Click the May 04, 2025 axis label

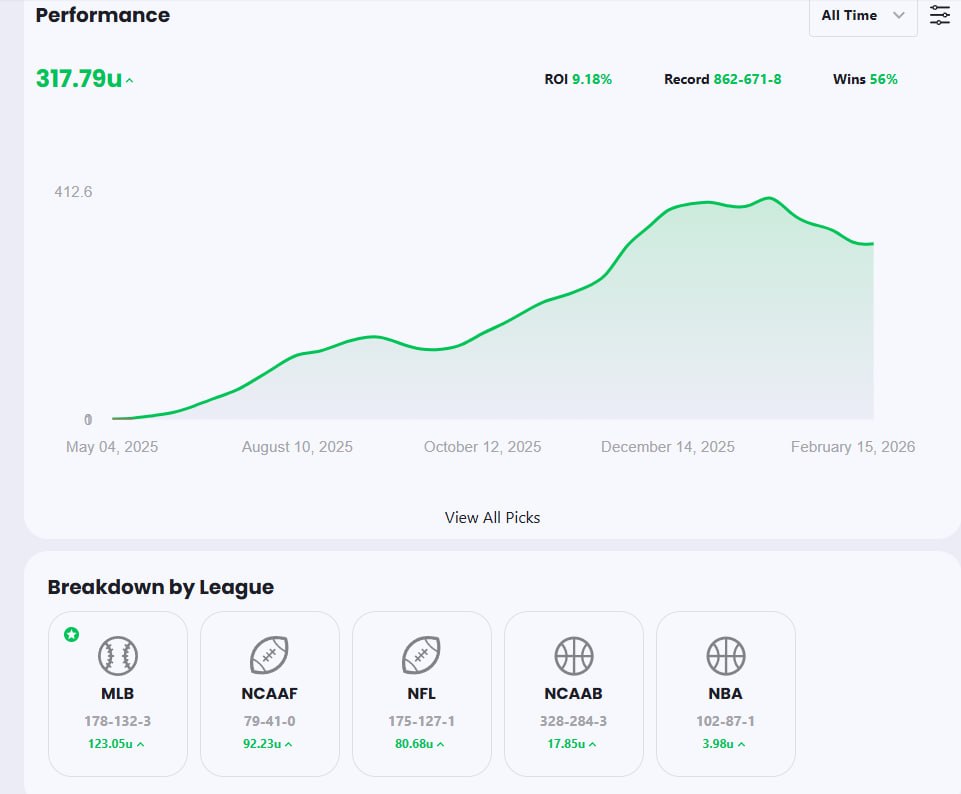point(112,447)
